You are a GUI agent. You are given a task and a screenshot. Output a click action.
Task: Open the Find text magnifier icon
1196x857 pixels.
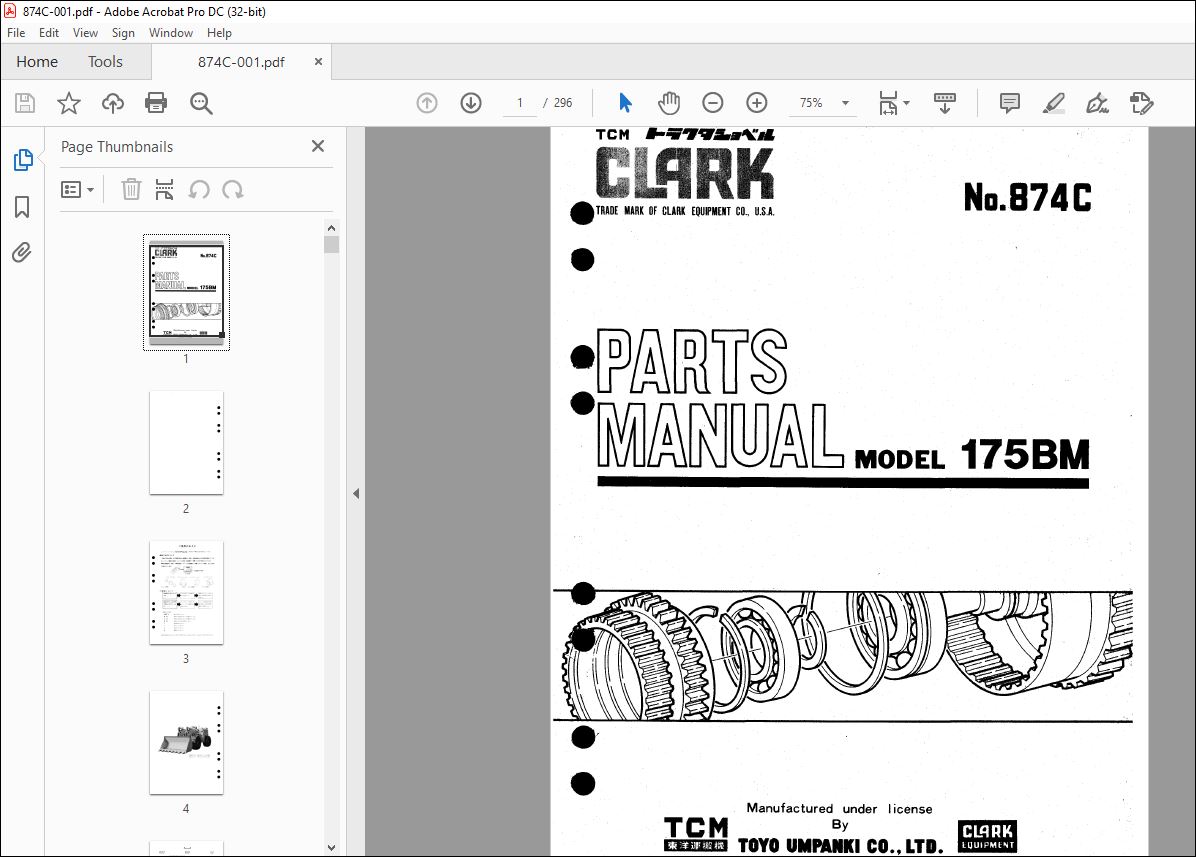pyautogui.click(x=201, y=103)
